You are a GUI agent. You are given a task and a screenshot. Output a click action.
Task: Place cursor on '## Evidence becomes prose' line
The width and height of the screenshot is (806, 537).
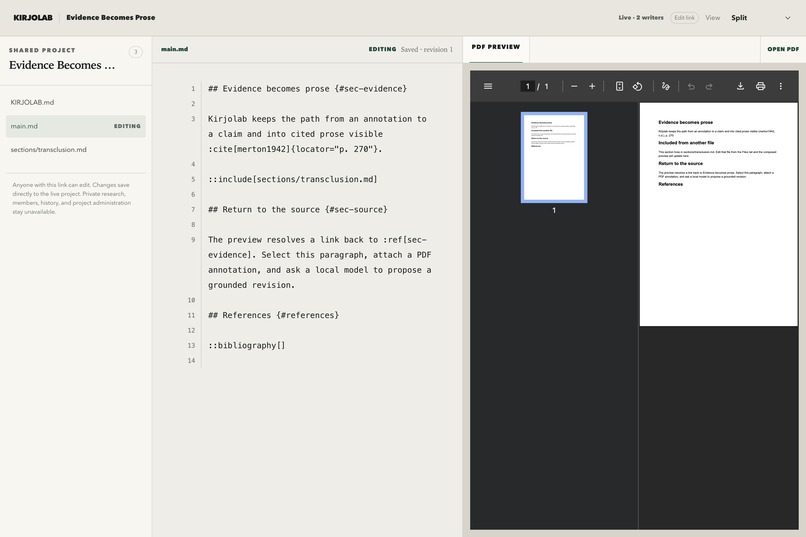[x=307, y=88]
